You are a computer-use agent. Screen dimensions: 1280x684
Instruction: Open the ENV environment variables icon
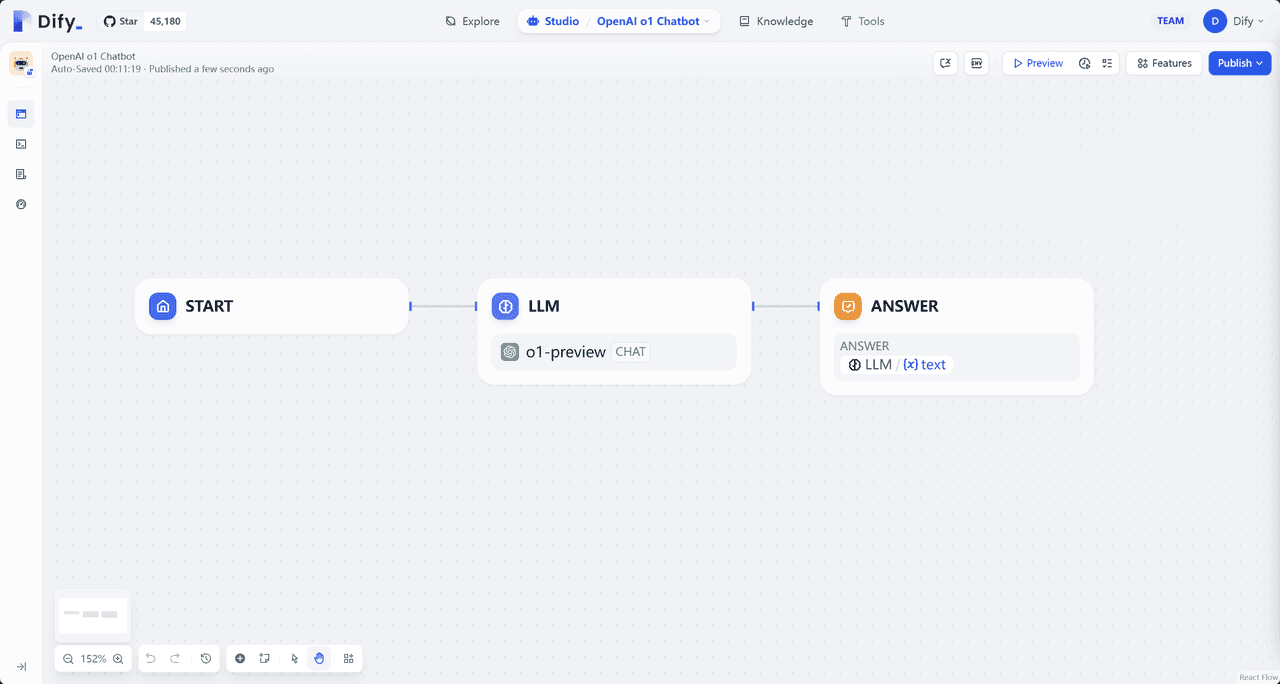[976, 62]
